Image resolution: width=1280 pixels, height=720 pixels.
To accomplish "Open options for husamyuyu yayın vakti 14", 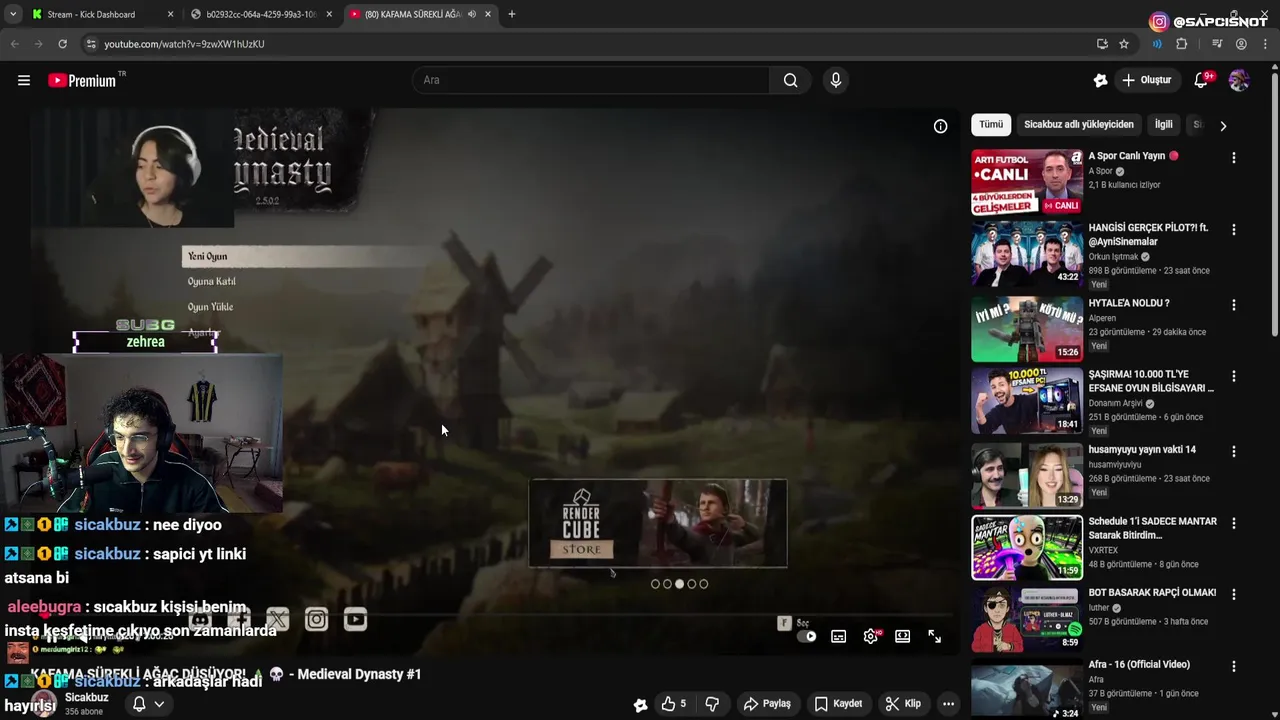I will click(x=1233, y=452).
